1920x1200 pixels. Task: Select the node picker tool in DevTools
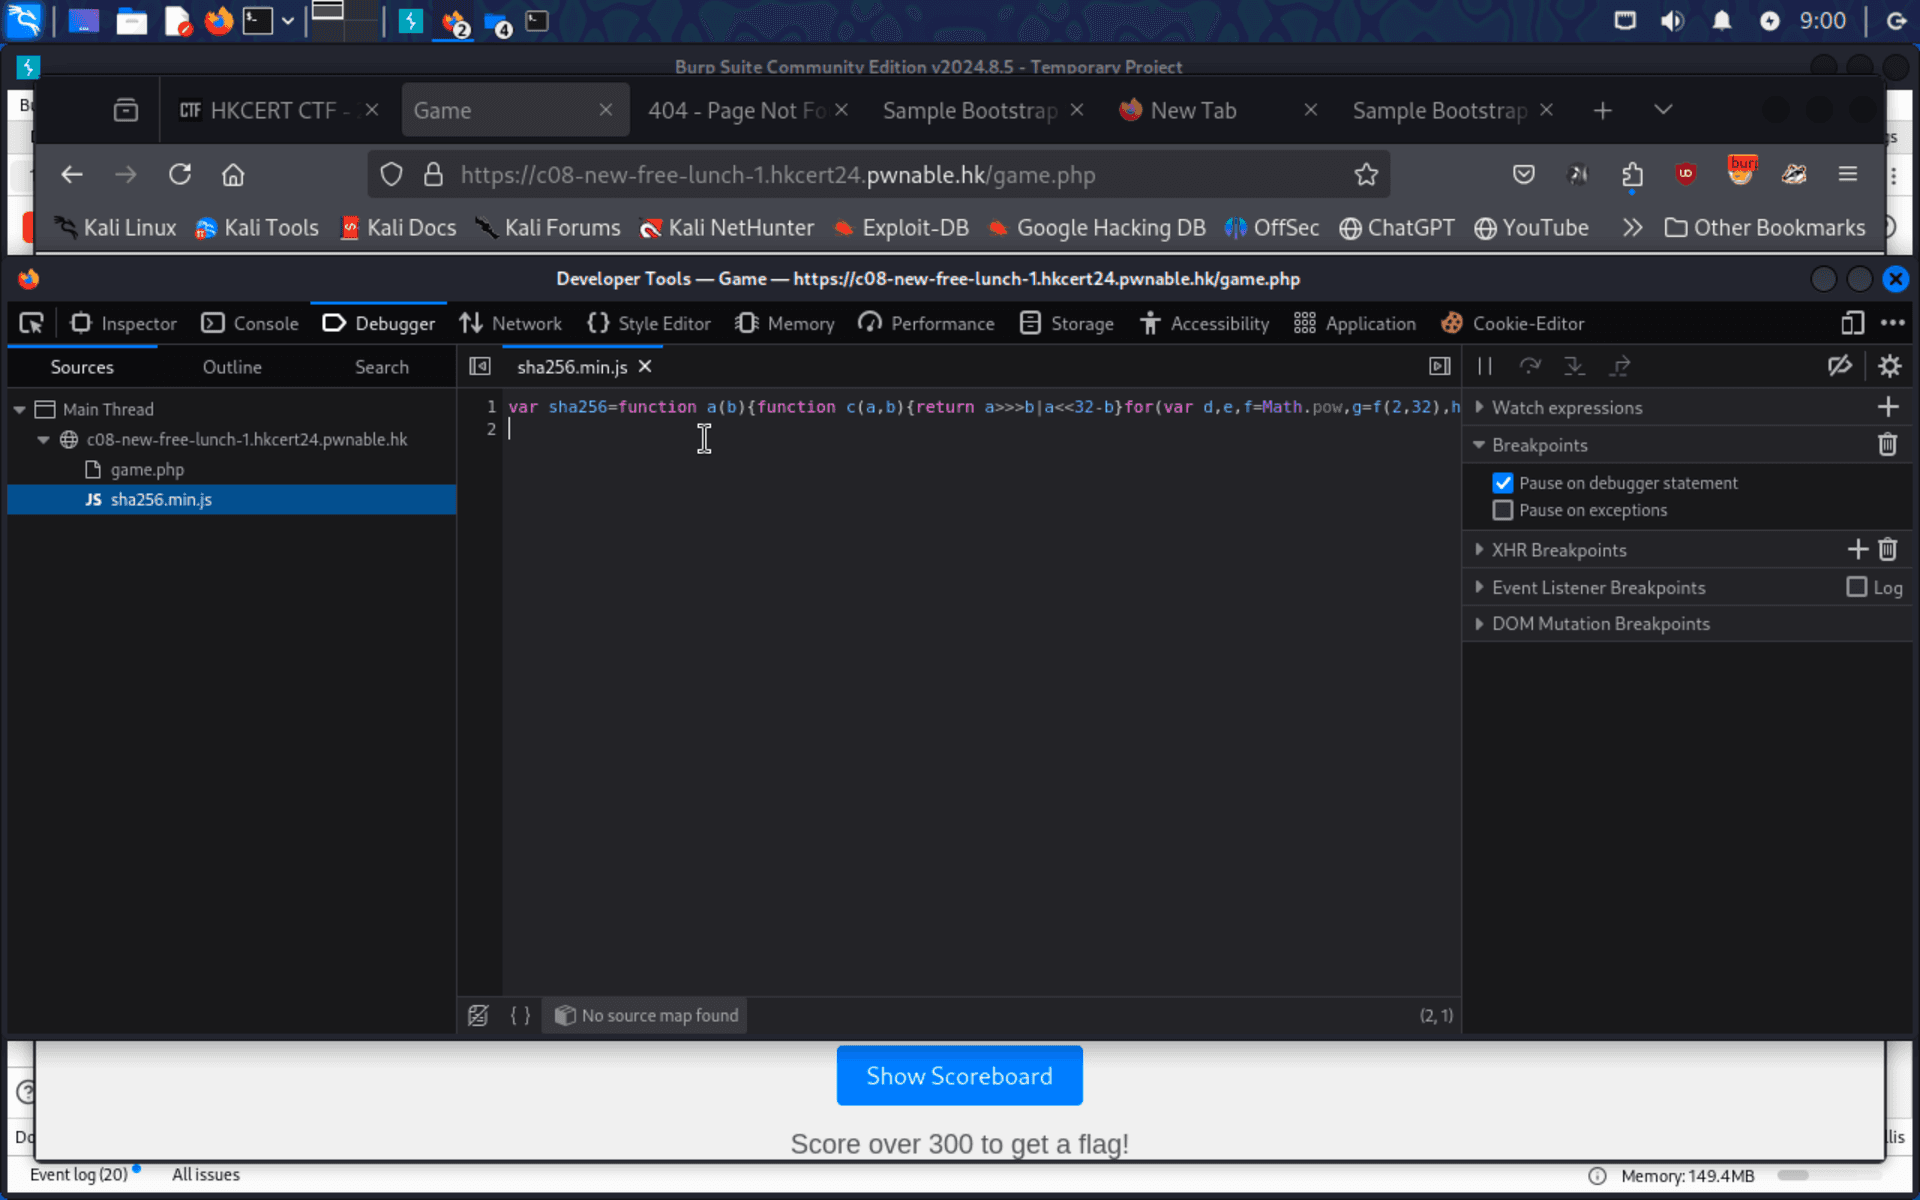click(31, 323)
